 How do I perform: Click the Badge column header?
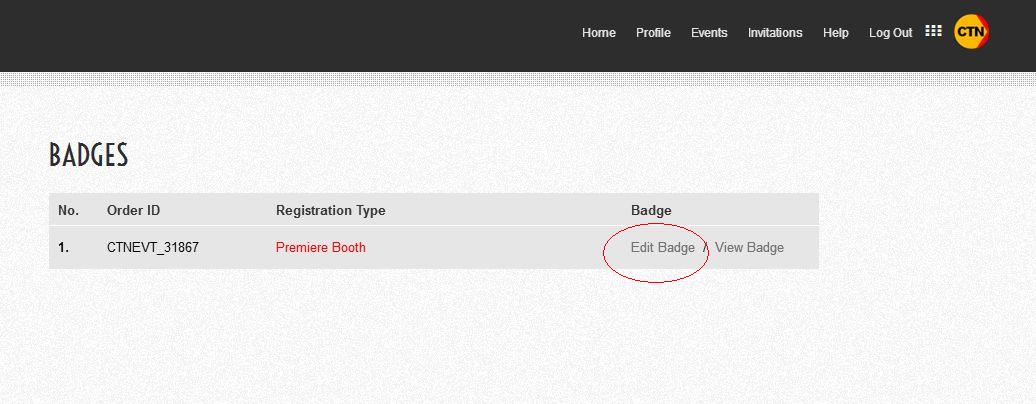click(651, 211)
